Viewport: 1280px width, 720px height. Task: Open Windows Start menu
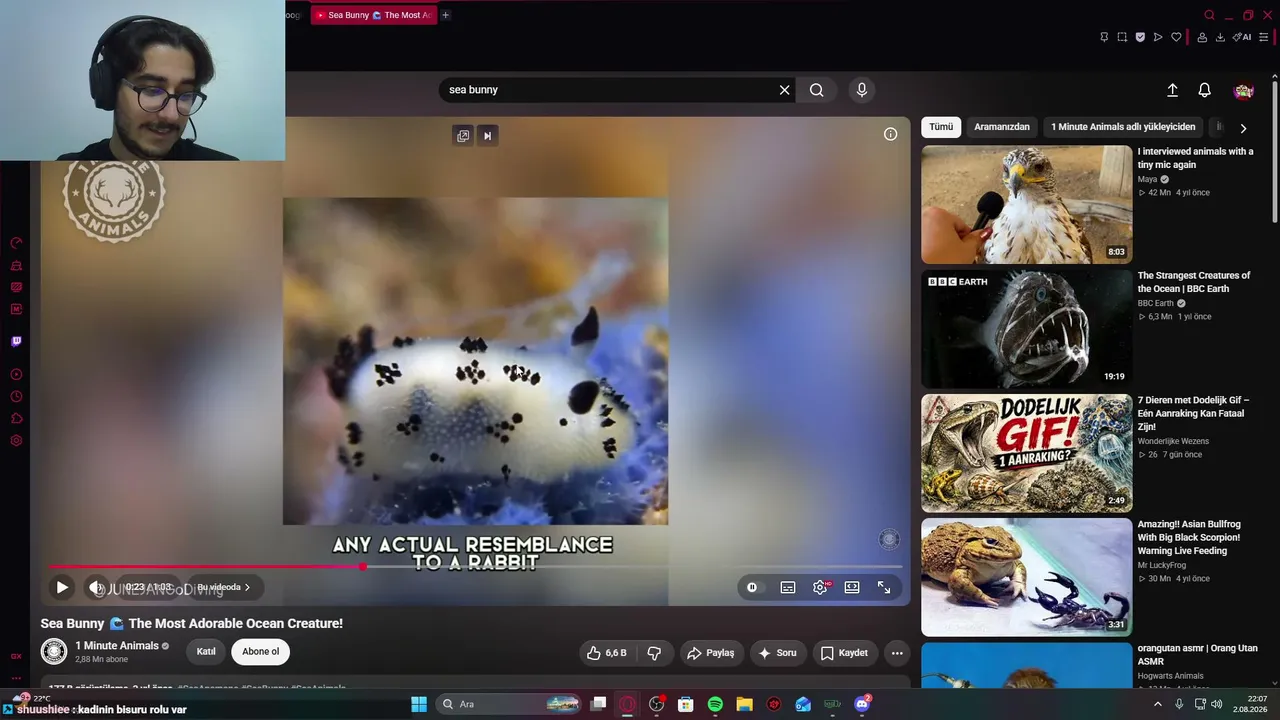(x=419, y=704)
